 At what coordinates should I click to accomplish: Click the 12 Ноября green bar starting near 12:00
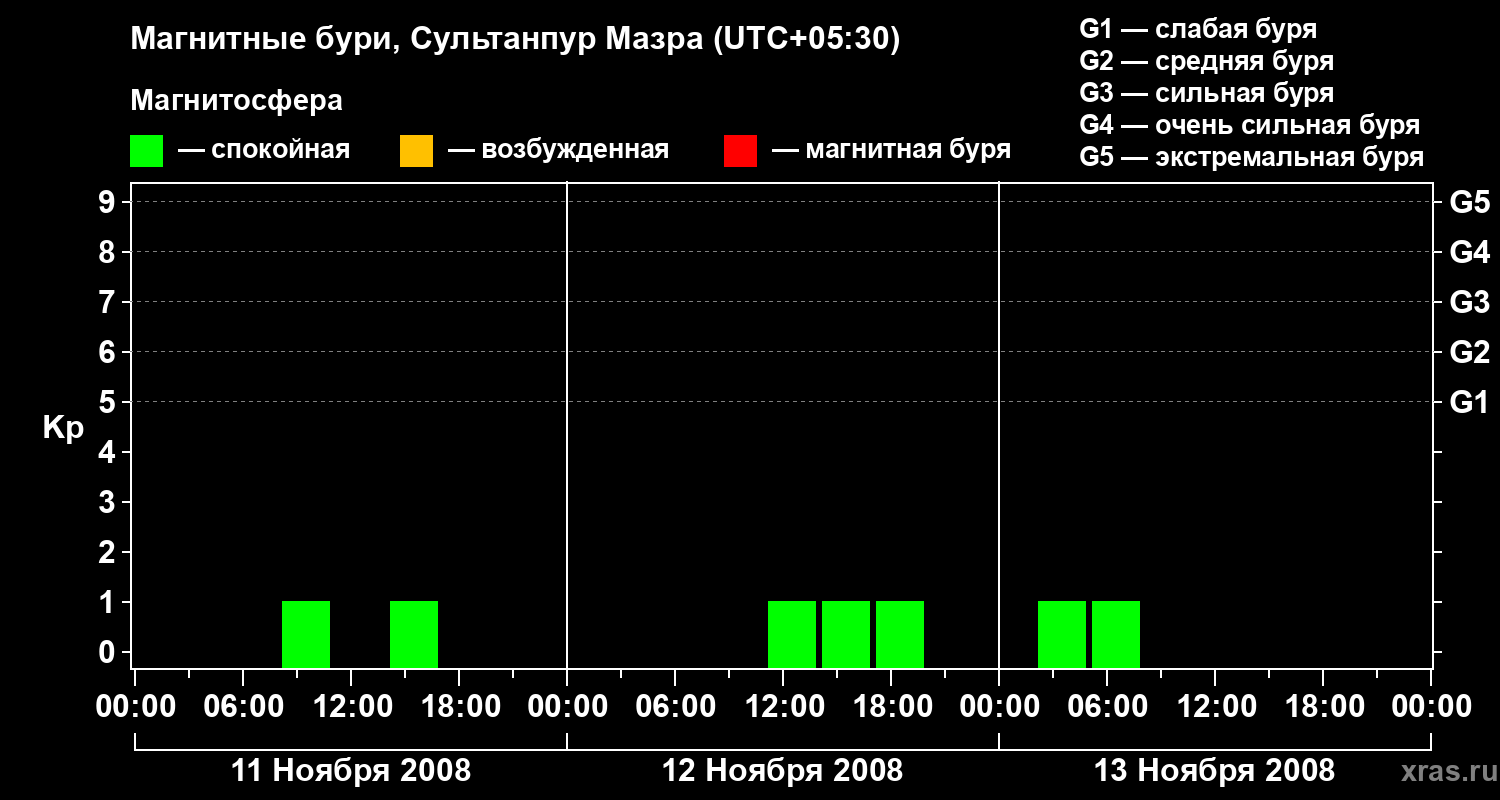click(x=792, y=634)
